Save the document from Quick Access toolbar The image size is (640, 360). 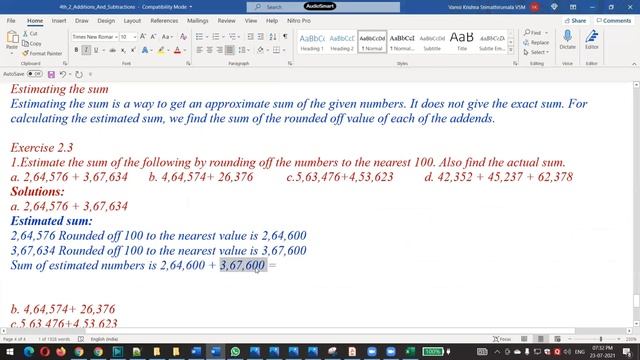(51, 74)
